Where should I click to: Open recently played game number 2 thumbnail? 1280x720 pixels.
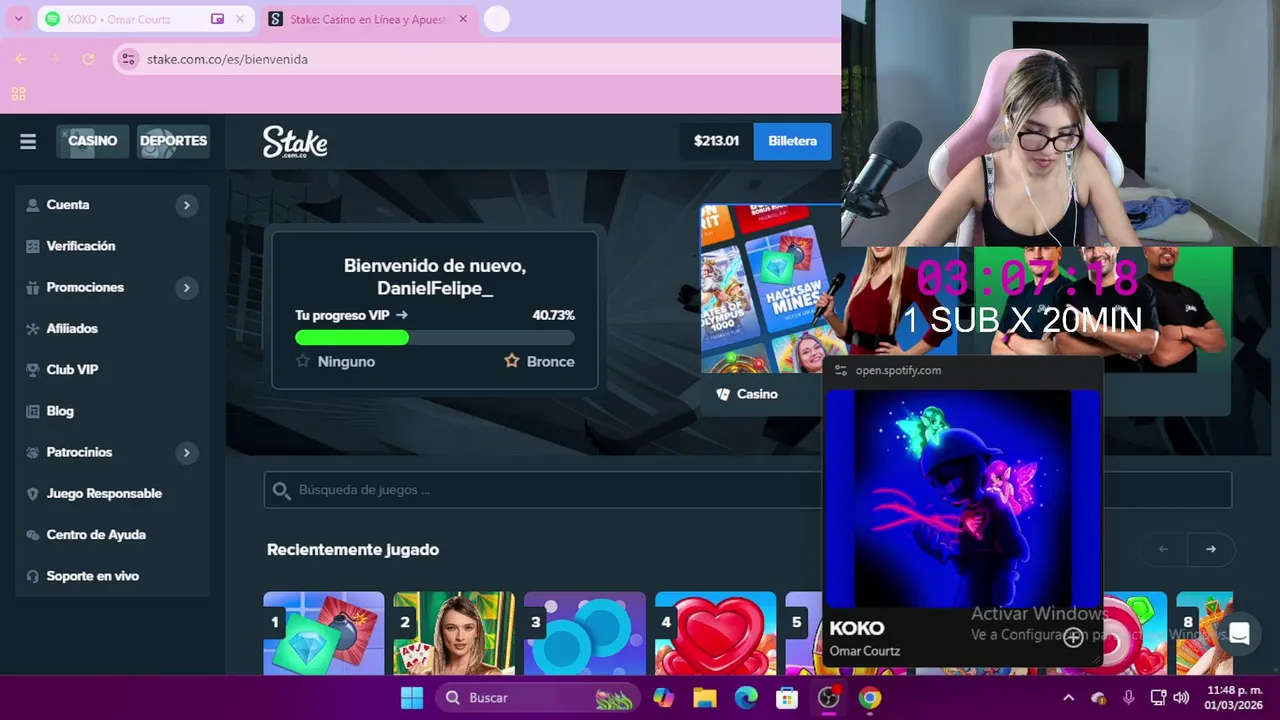[x=454, y=633]
